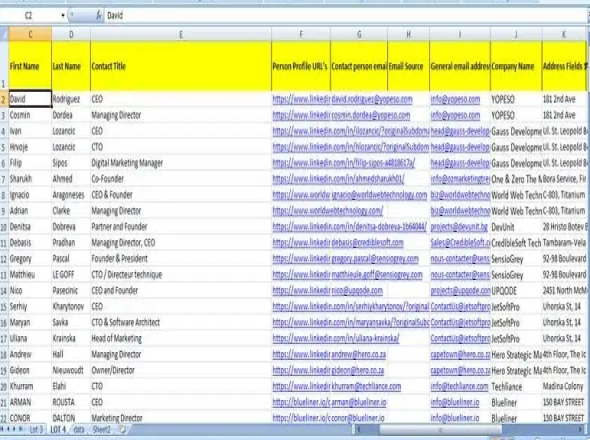Select column J header

tap(516, 34)
